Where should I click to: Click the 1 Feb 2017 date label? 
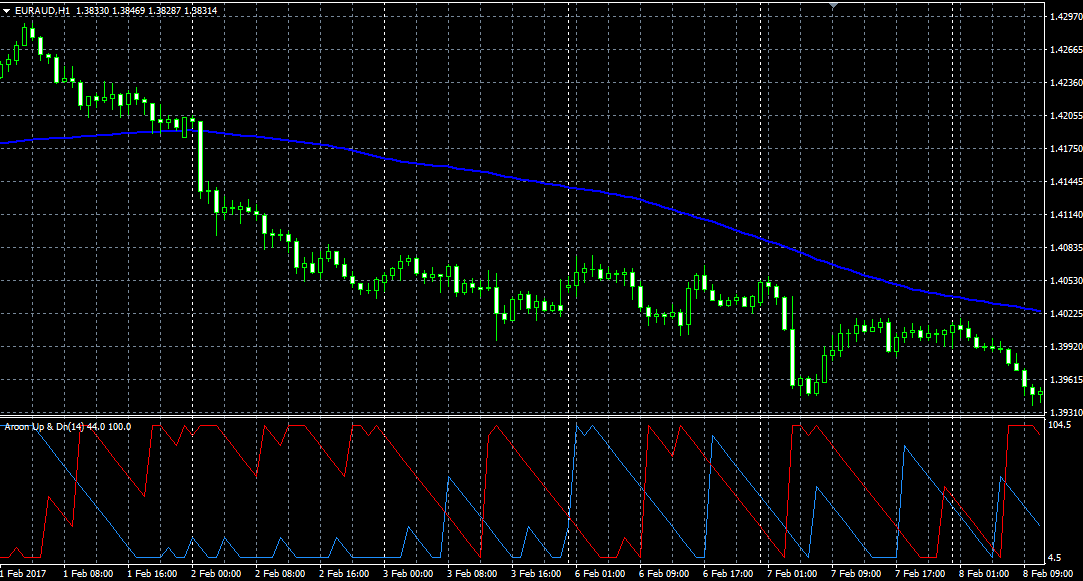(22, 574)
